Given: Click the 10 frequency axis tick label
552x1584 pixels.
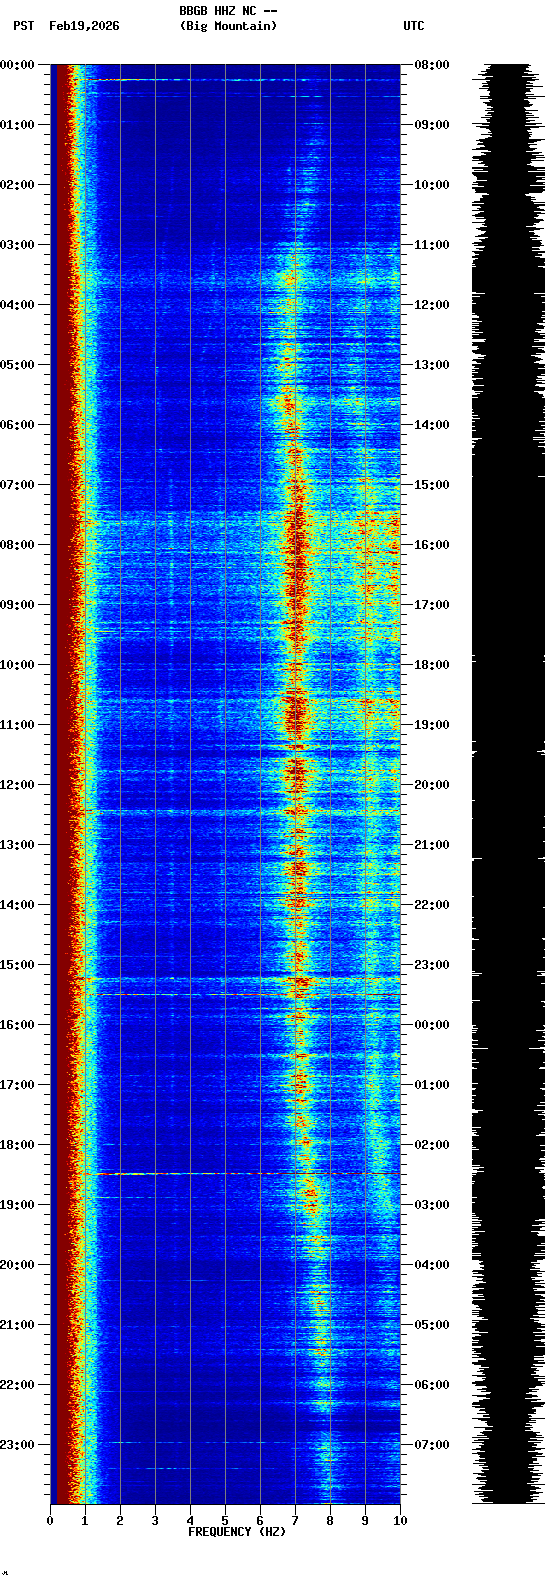Looking at the screenshot, I should pyautogui.click(x=400, y=1521).
